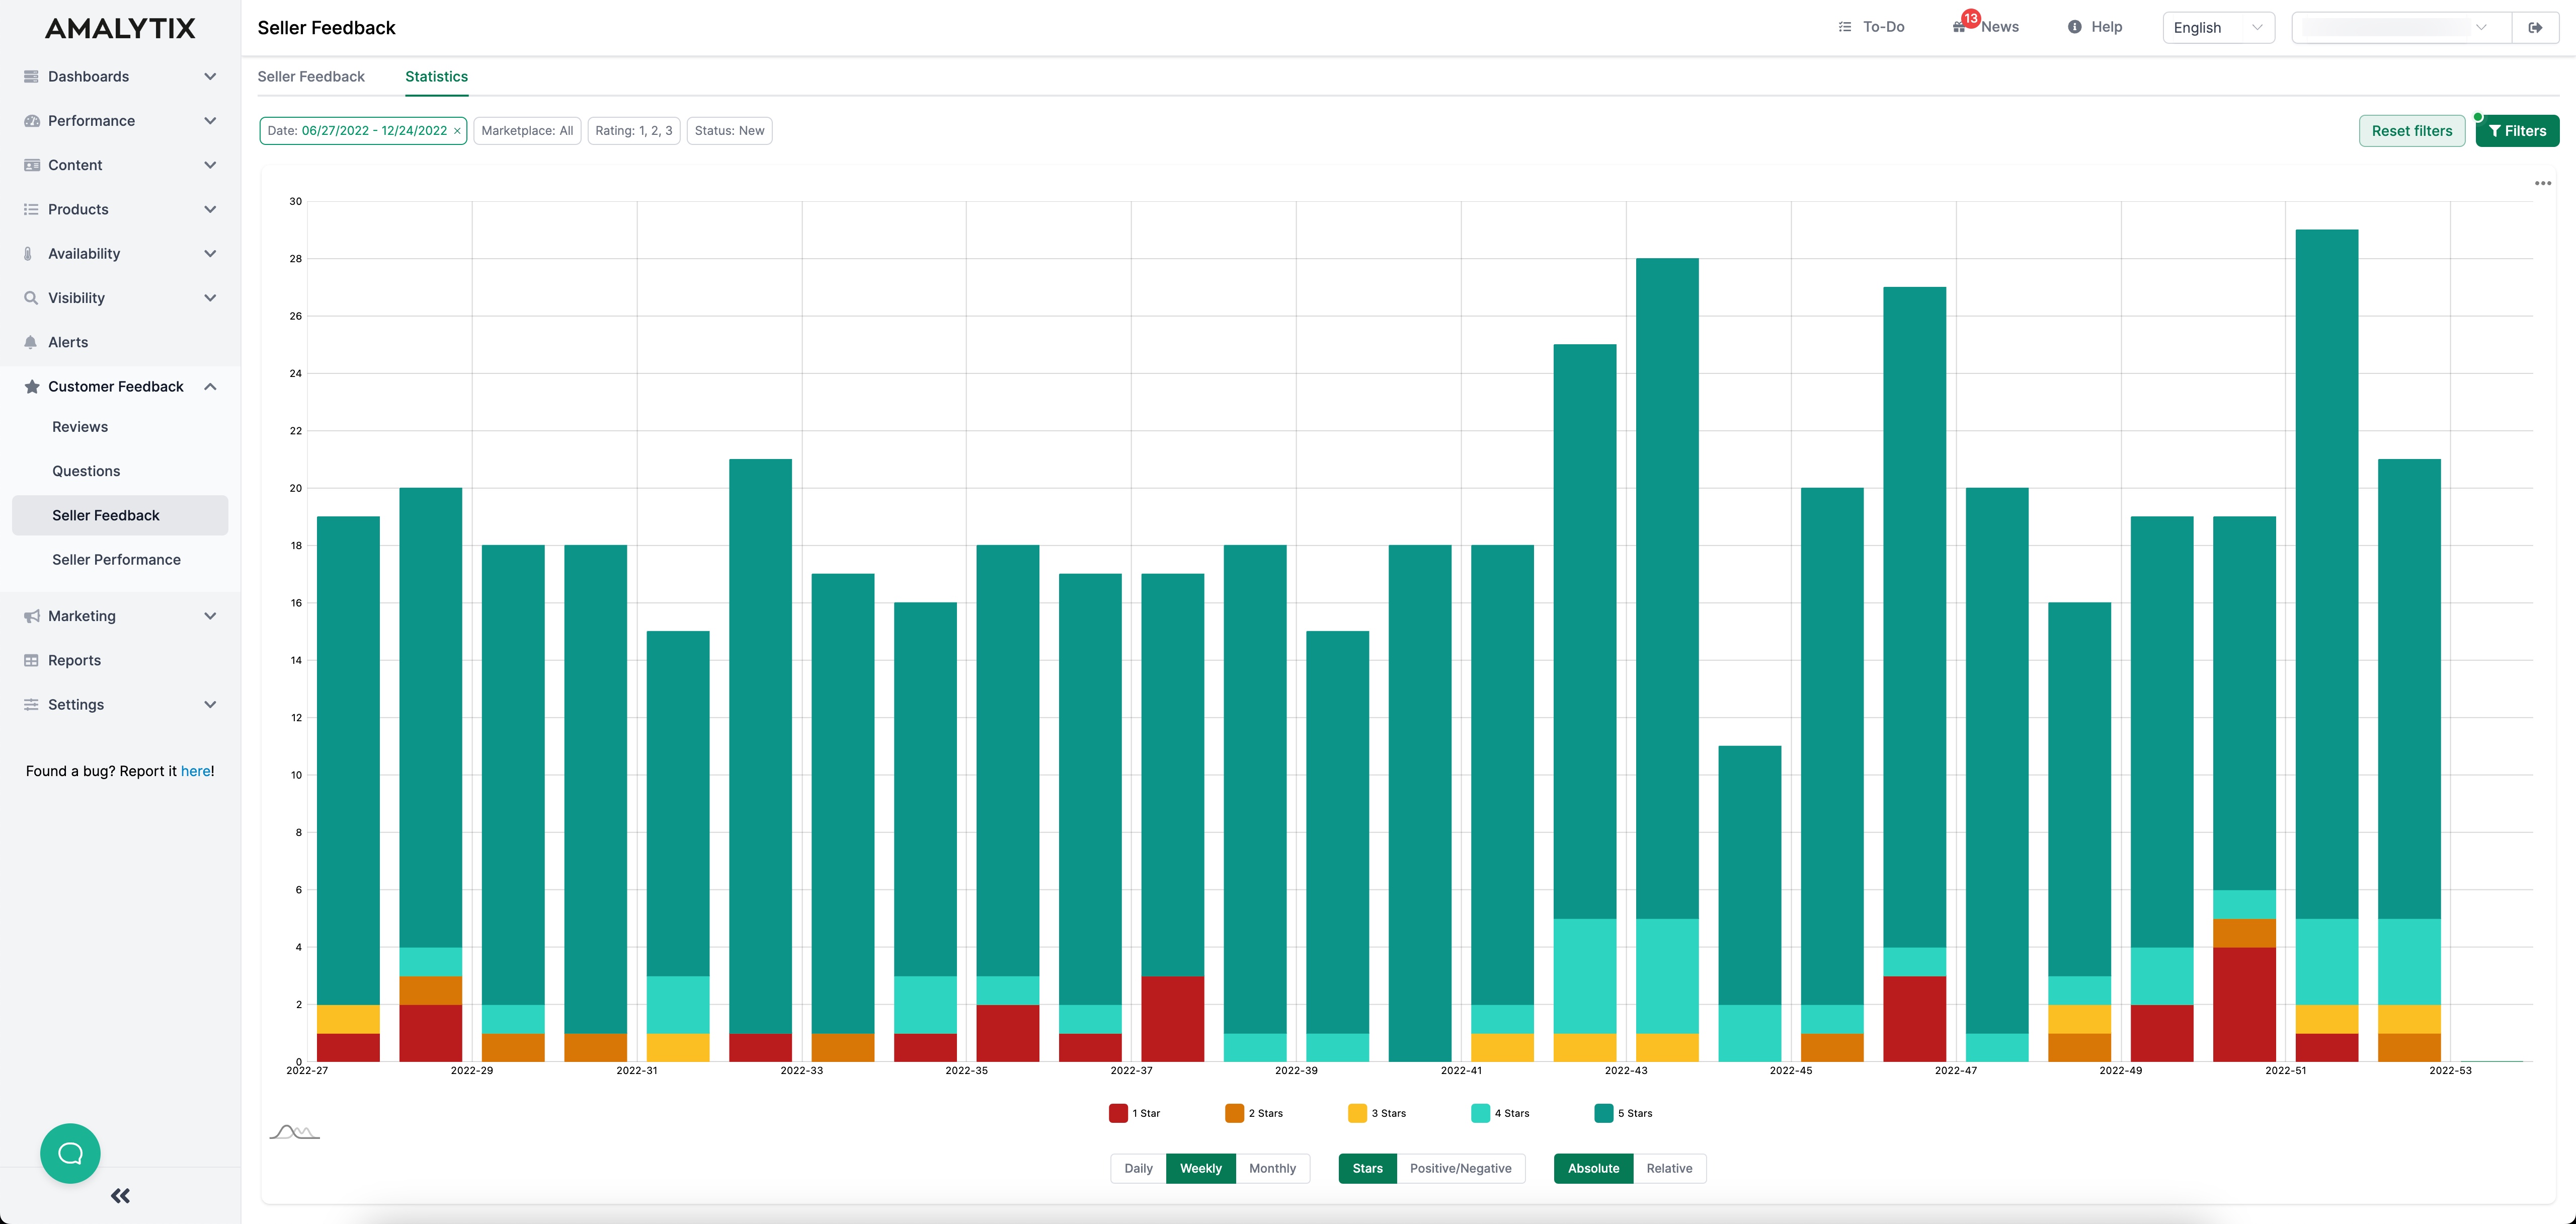Open the account selector dropdown
This screenshot has width=2576, height=1224.
click(2401, 27)
